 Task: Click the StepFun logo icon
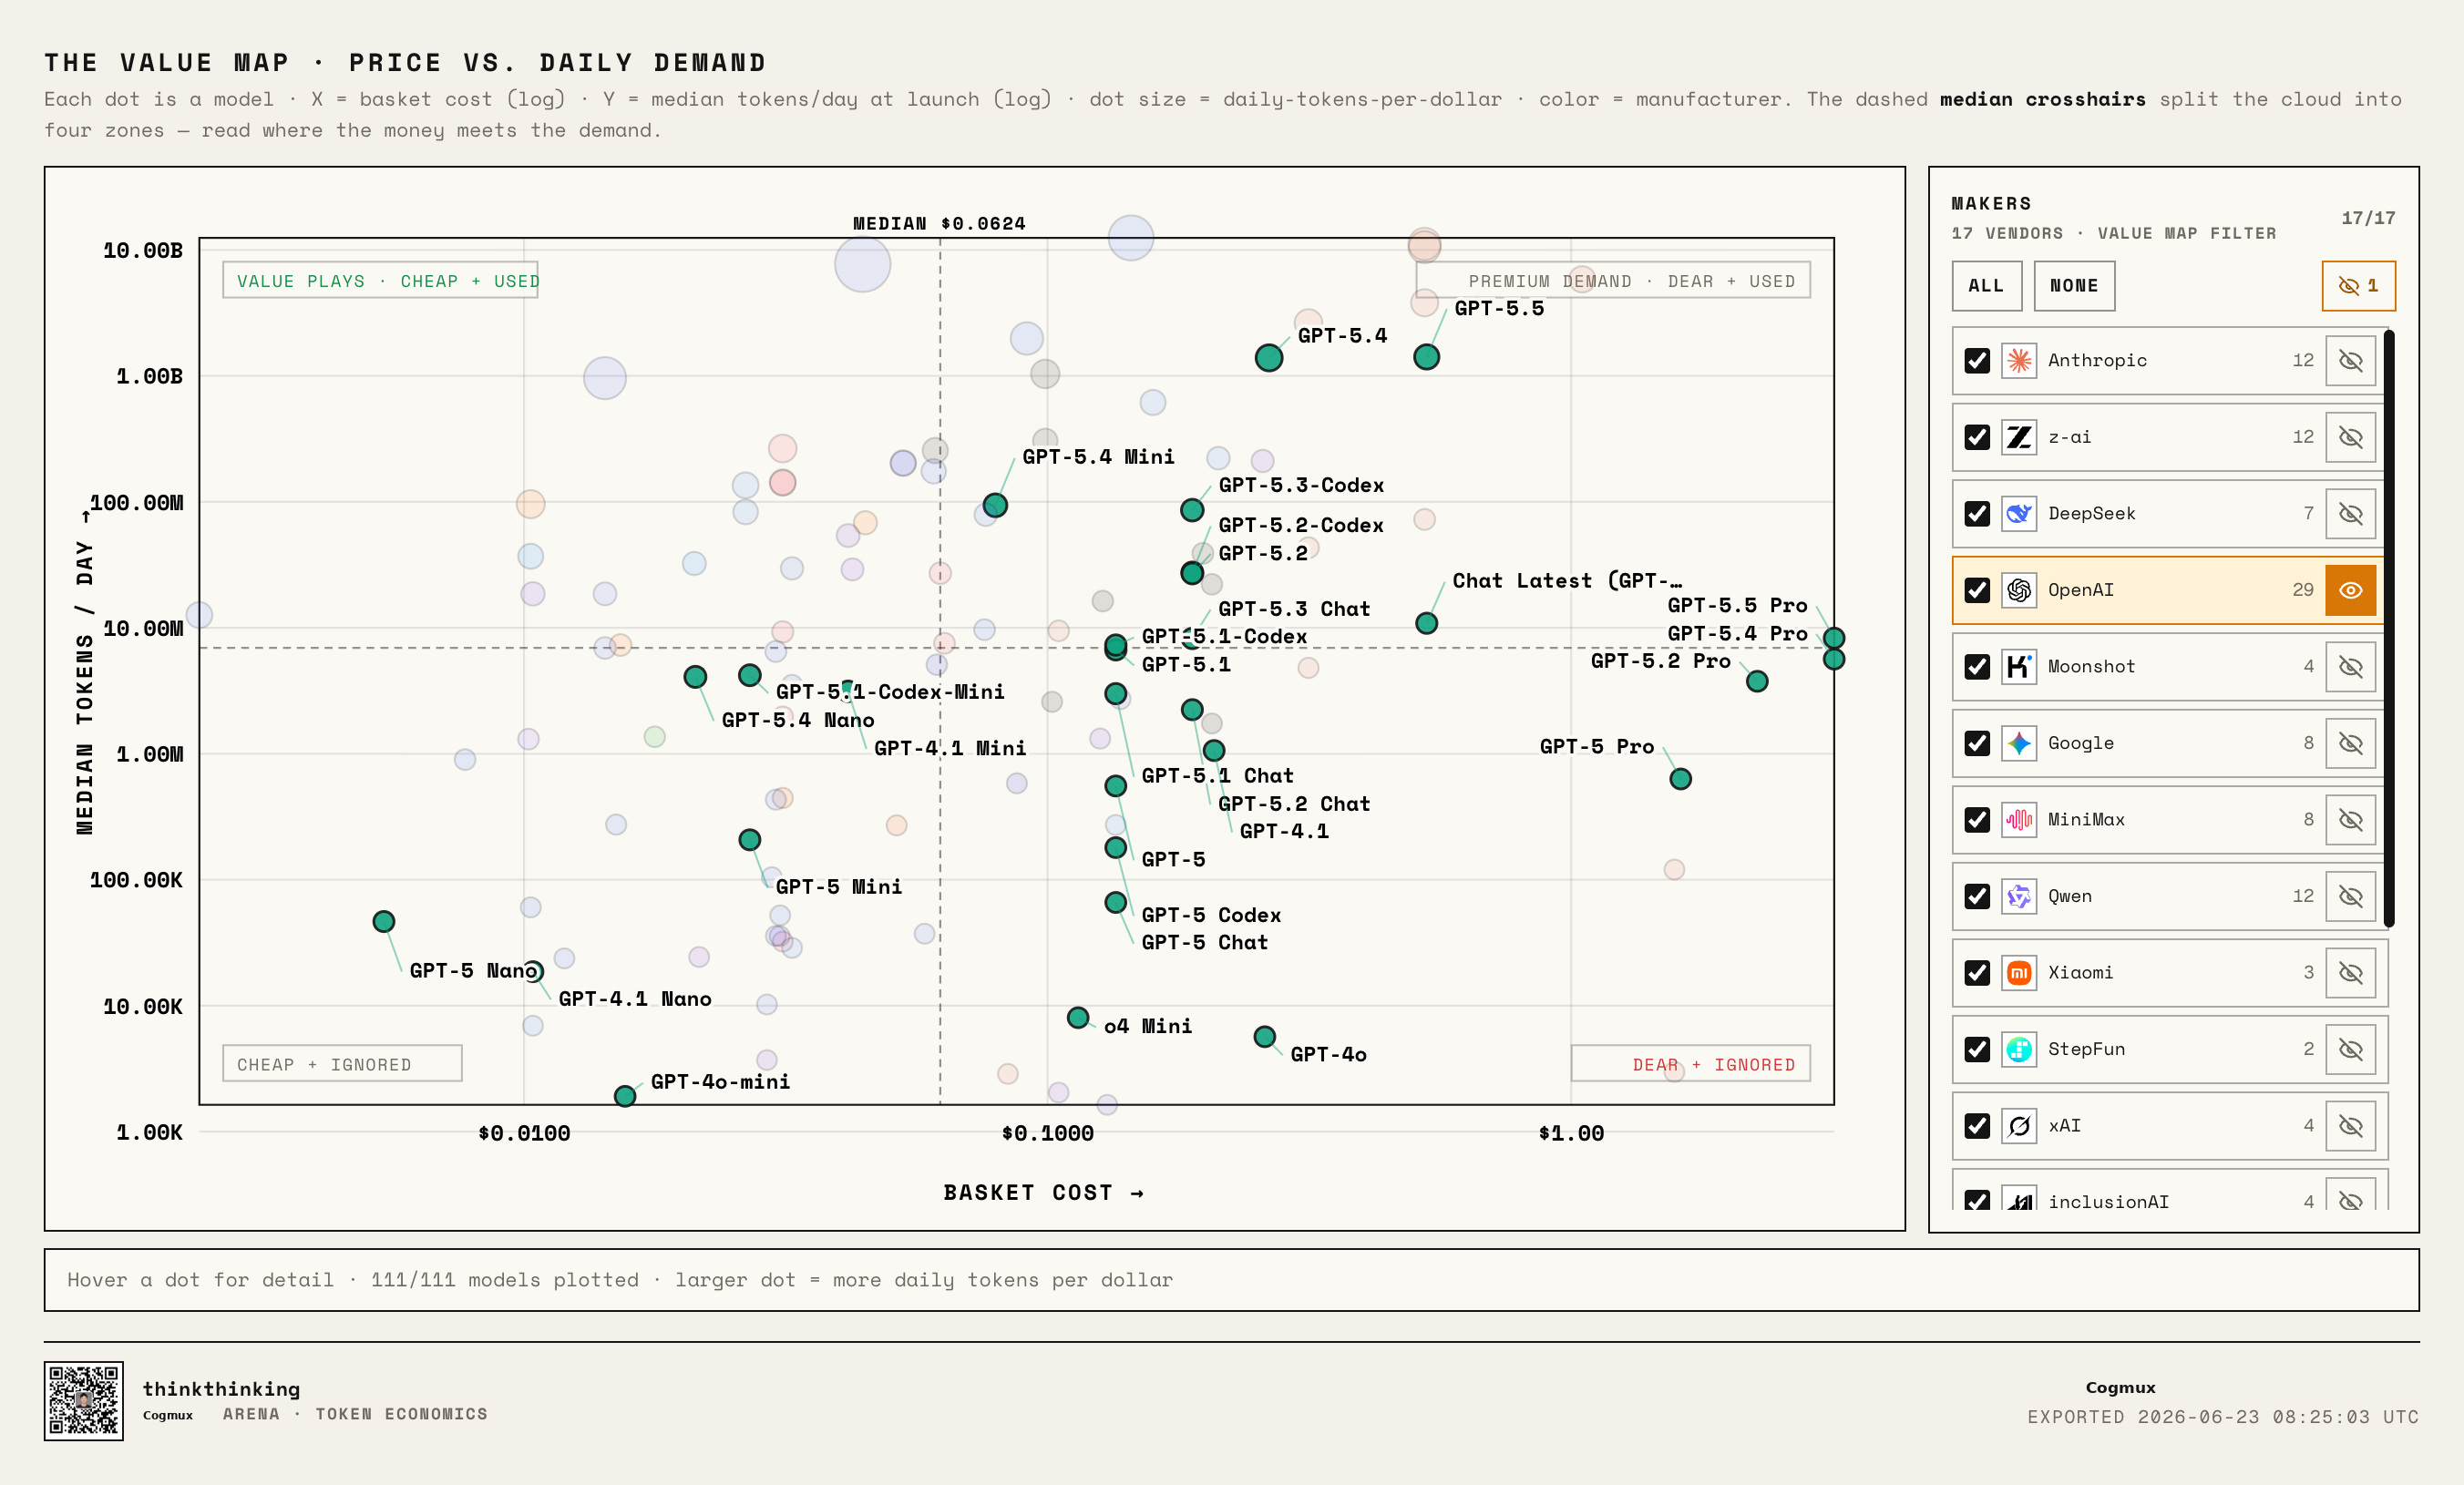coord(2019,1049)
